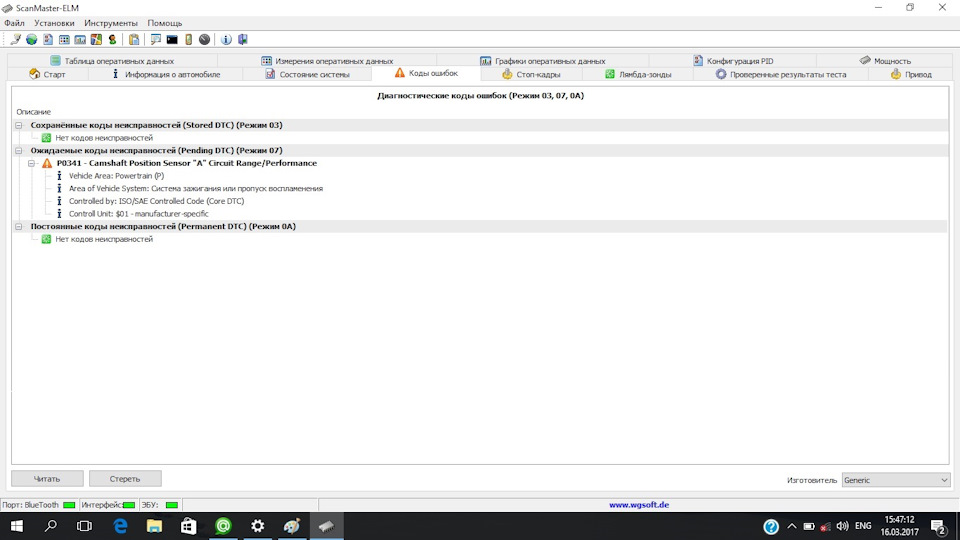The height and width of the screenshot is (540, 960).
Task: Switch to Старт tab
Action: click(47, 74)
